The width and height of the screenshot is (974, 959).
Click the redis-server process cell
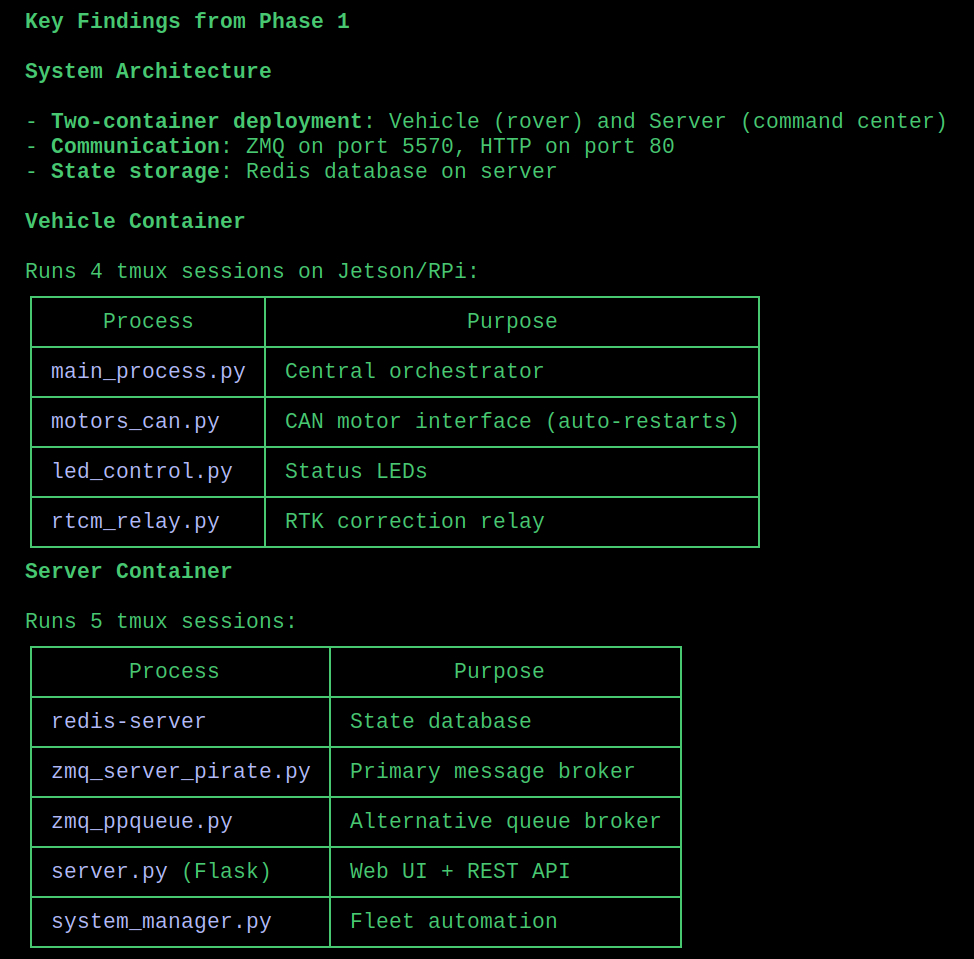point(129,722)
